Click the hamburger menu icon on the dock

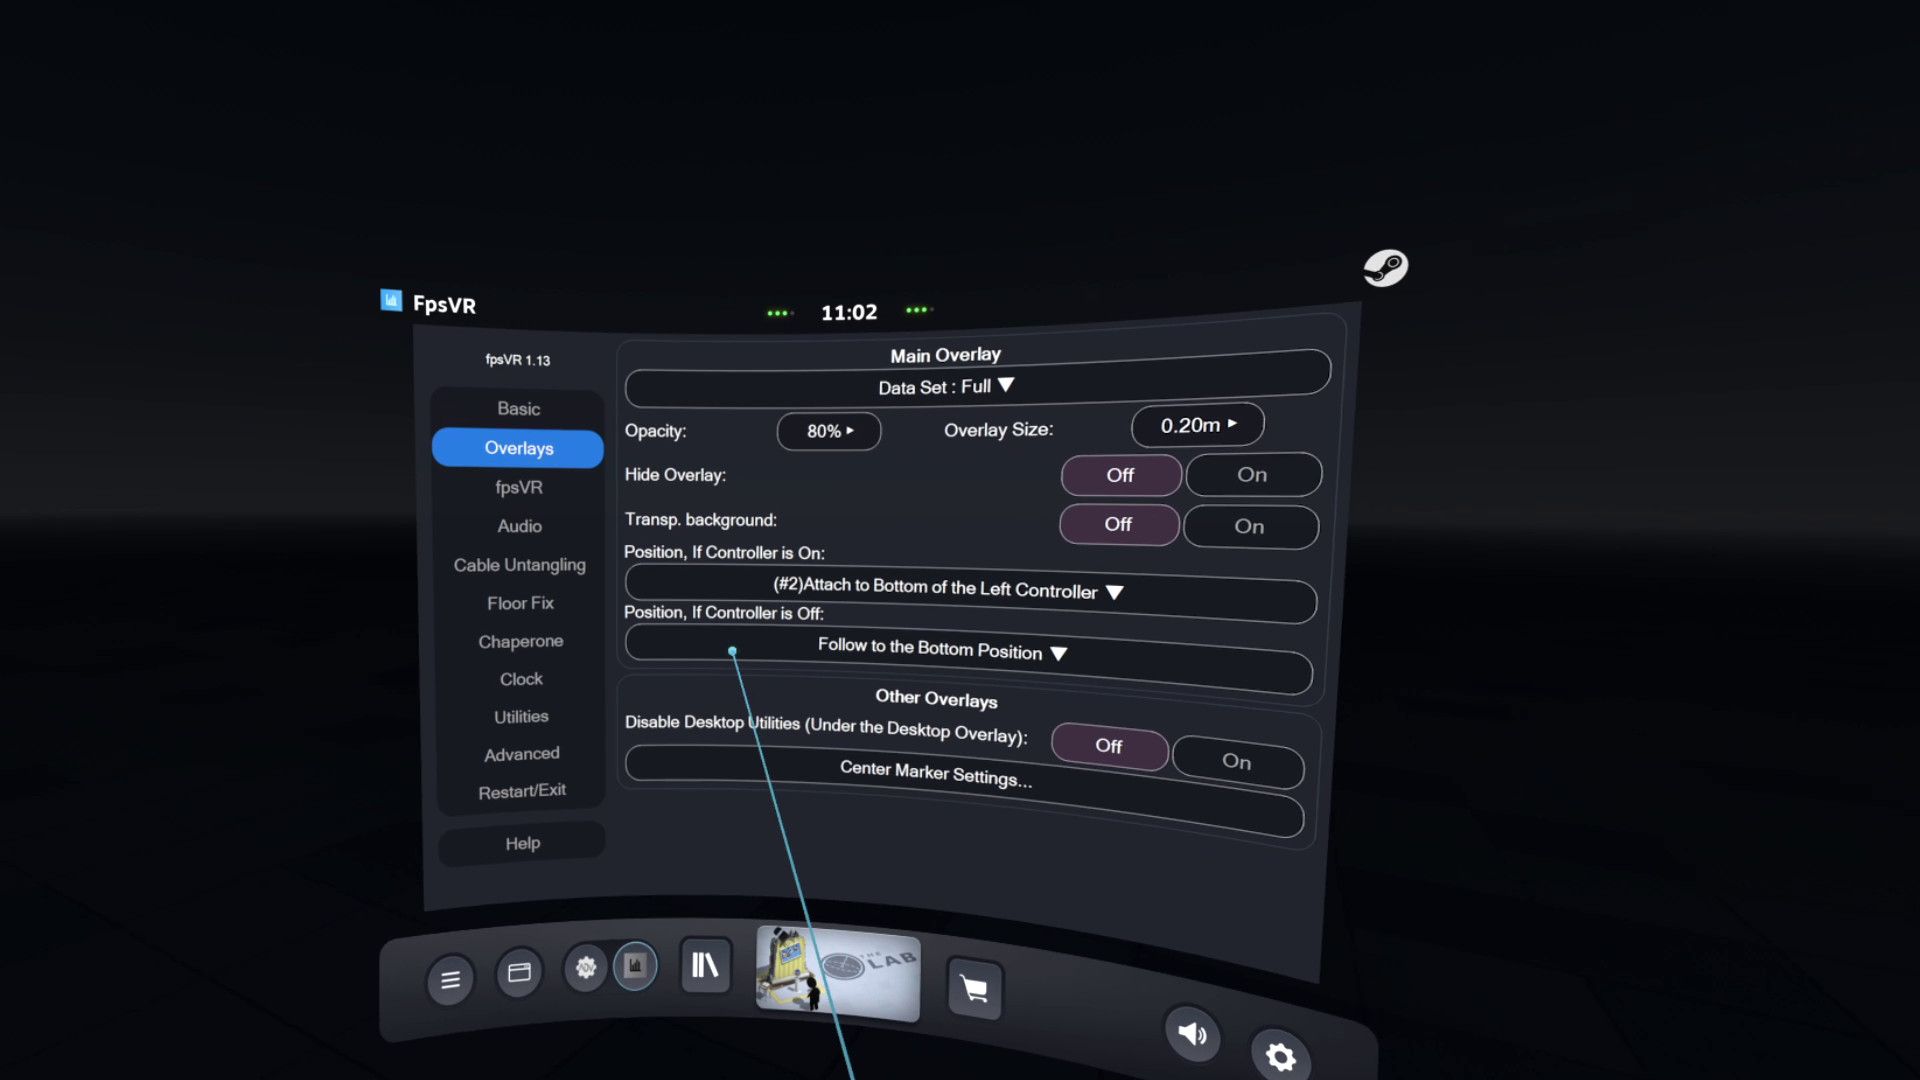point(449,980)
